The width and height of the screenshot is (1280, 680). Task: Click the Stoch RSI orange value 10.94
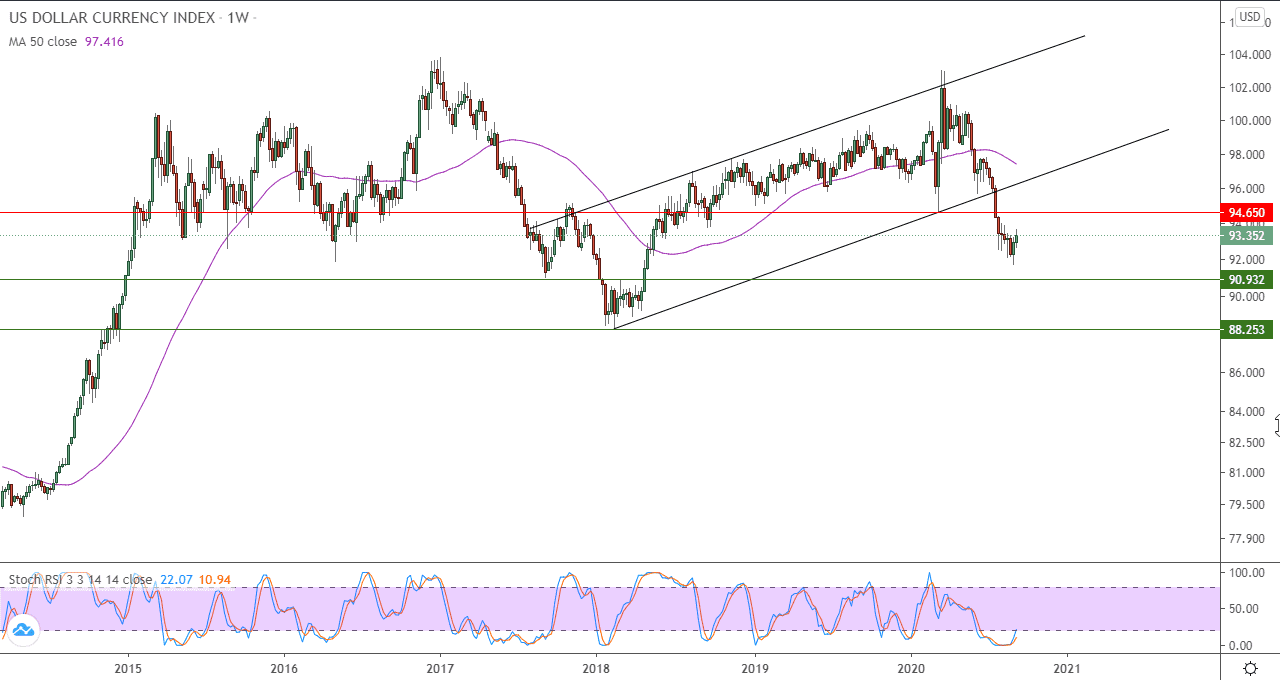coord(214,580)
